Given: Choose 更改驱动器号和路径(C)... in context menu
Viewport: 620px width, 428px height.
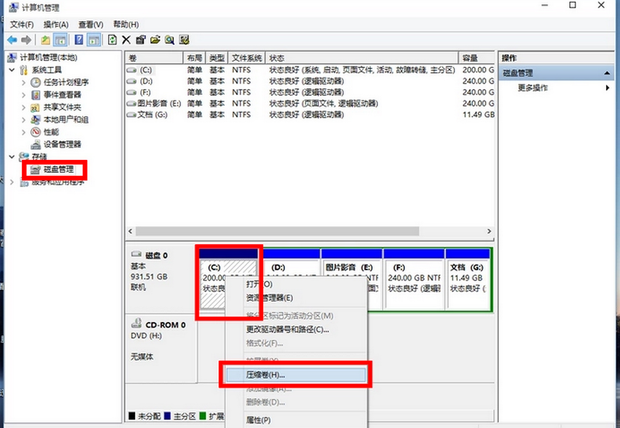Looking at the screenshot, I should [296, 329].
